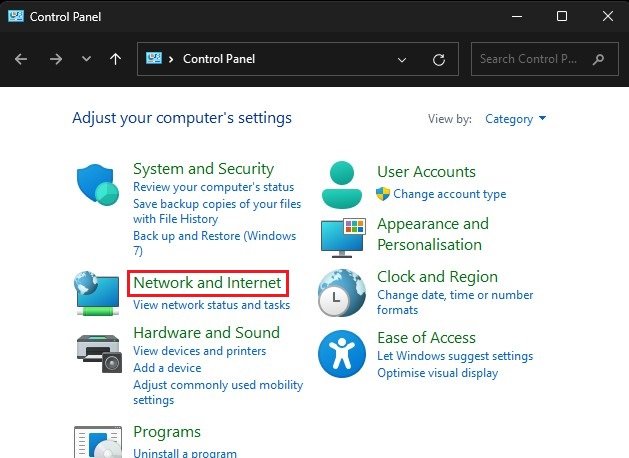
Task: Open Change account type link
Action: pos(449,194)
